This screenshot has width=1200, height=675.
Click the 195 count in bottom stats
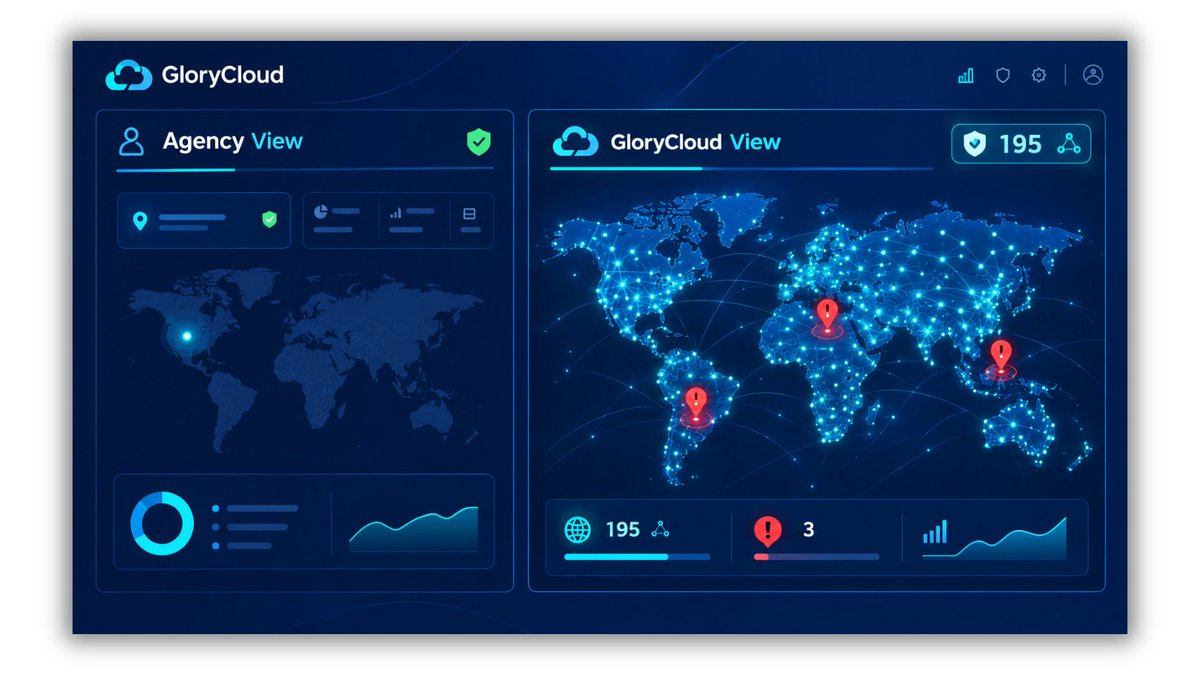tap(622, 530)
